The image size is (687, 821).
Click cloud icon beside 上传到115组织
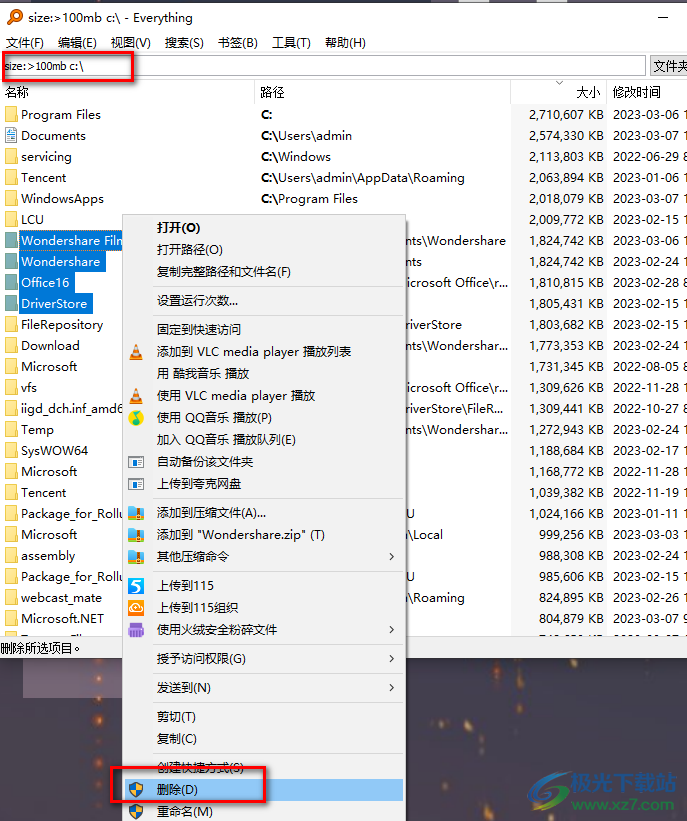(x=136, y=607)
